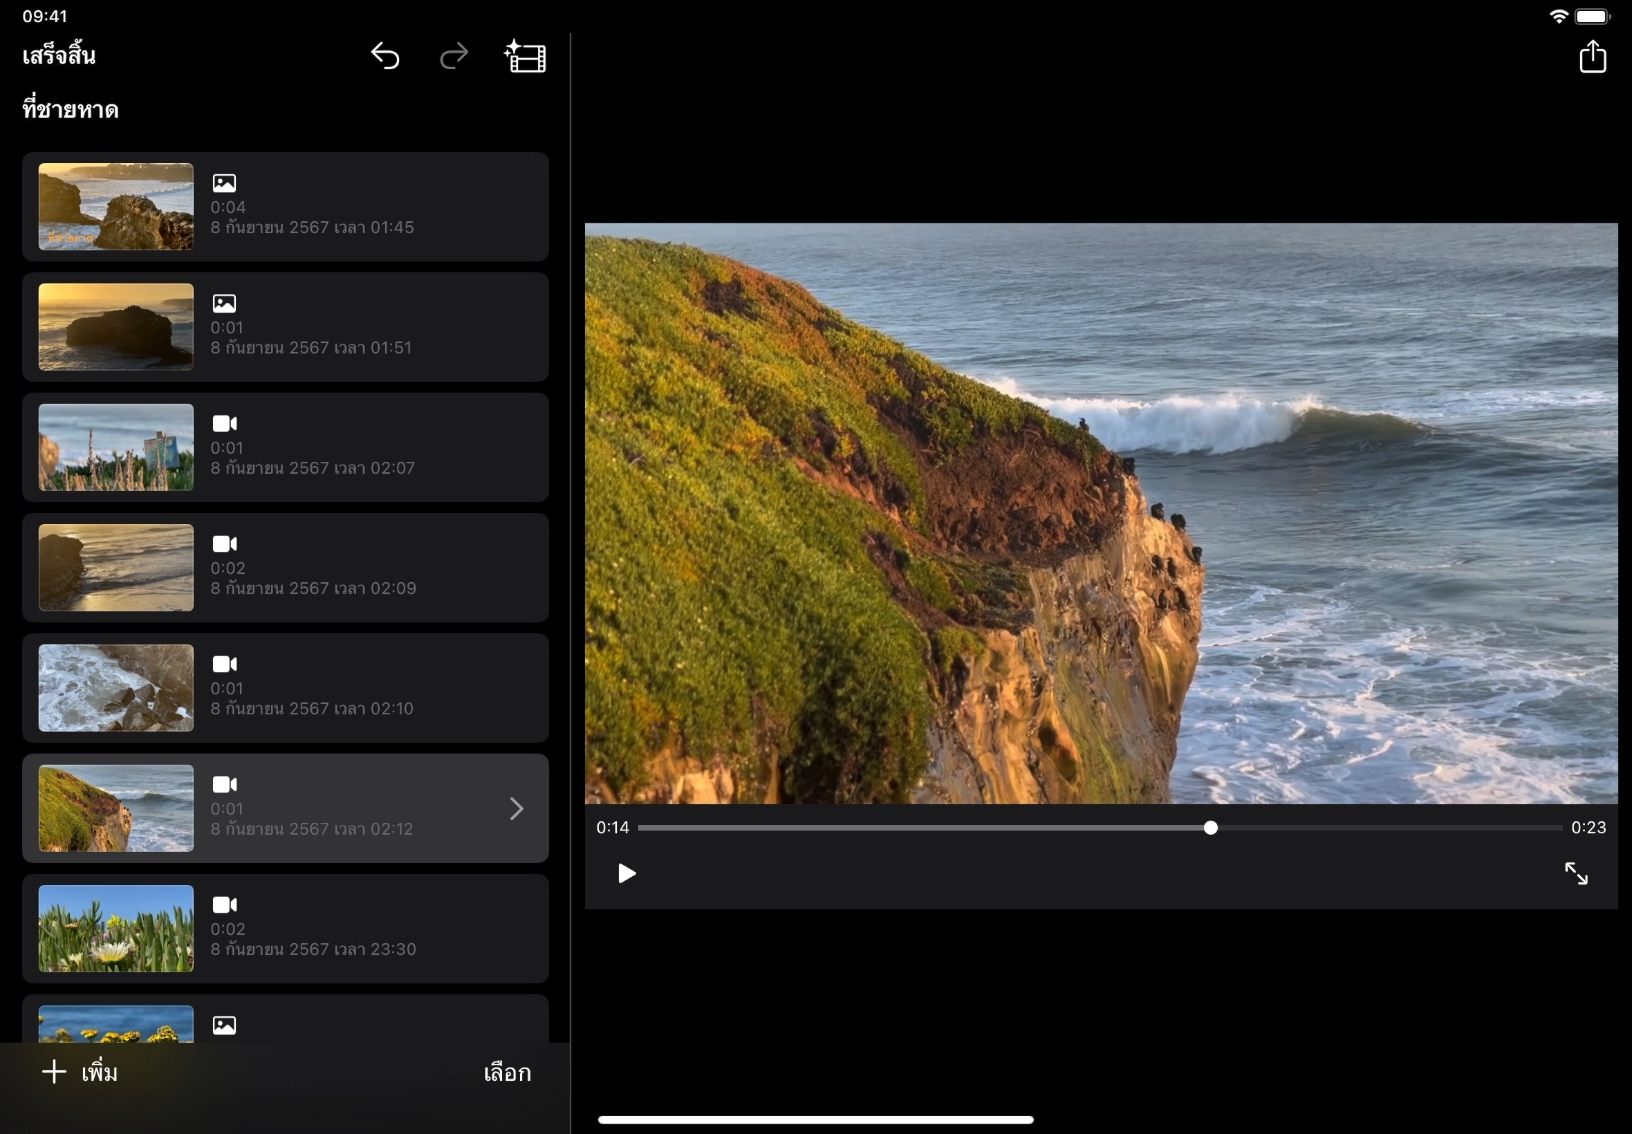Expand the selected 02:12 clip chevron
Image resolution: width=1632 pixels, height=1134 pixels.
(516, 808)
